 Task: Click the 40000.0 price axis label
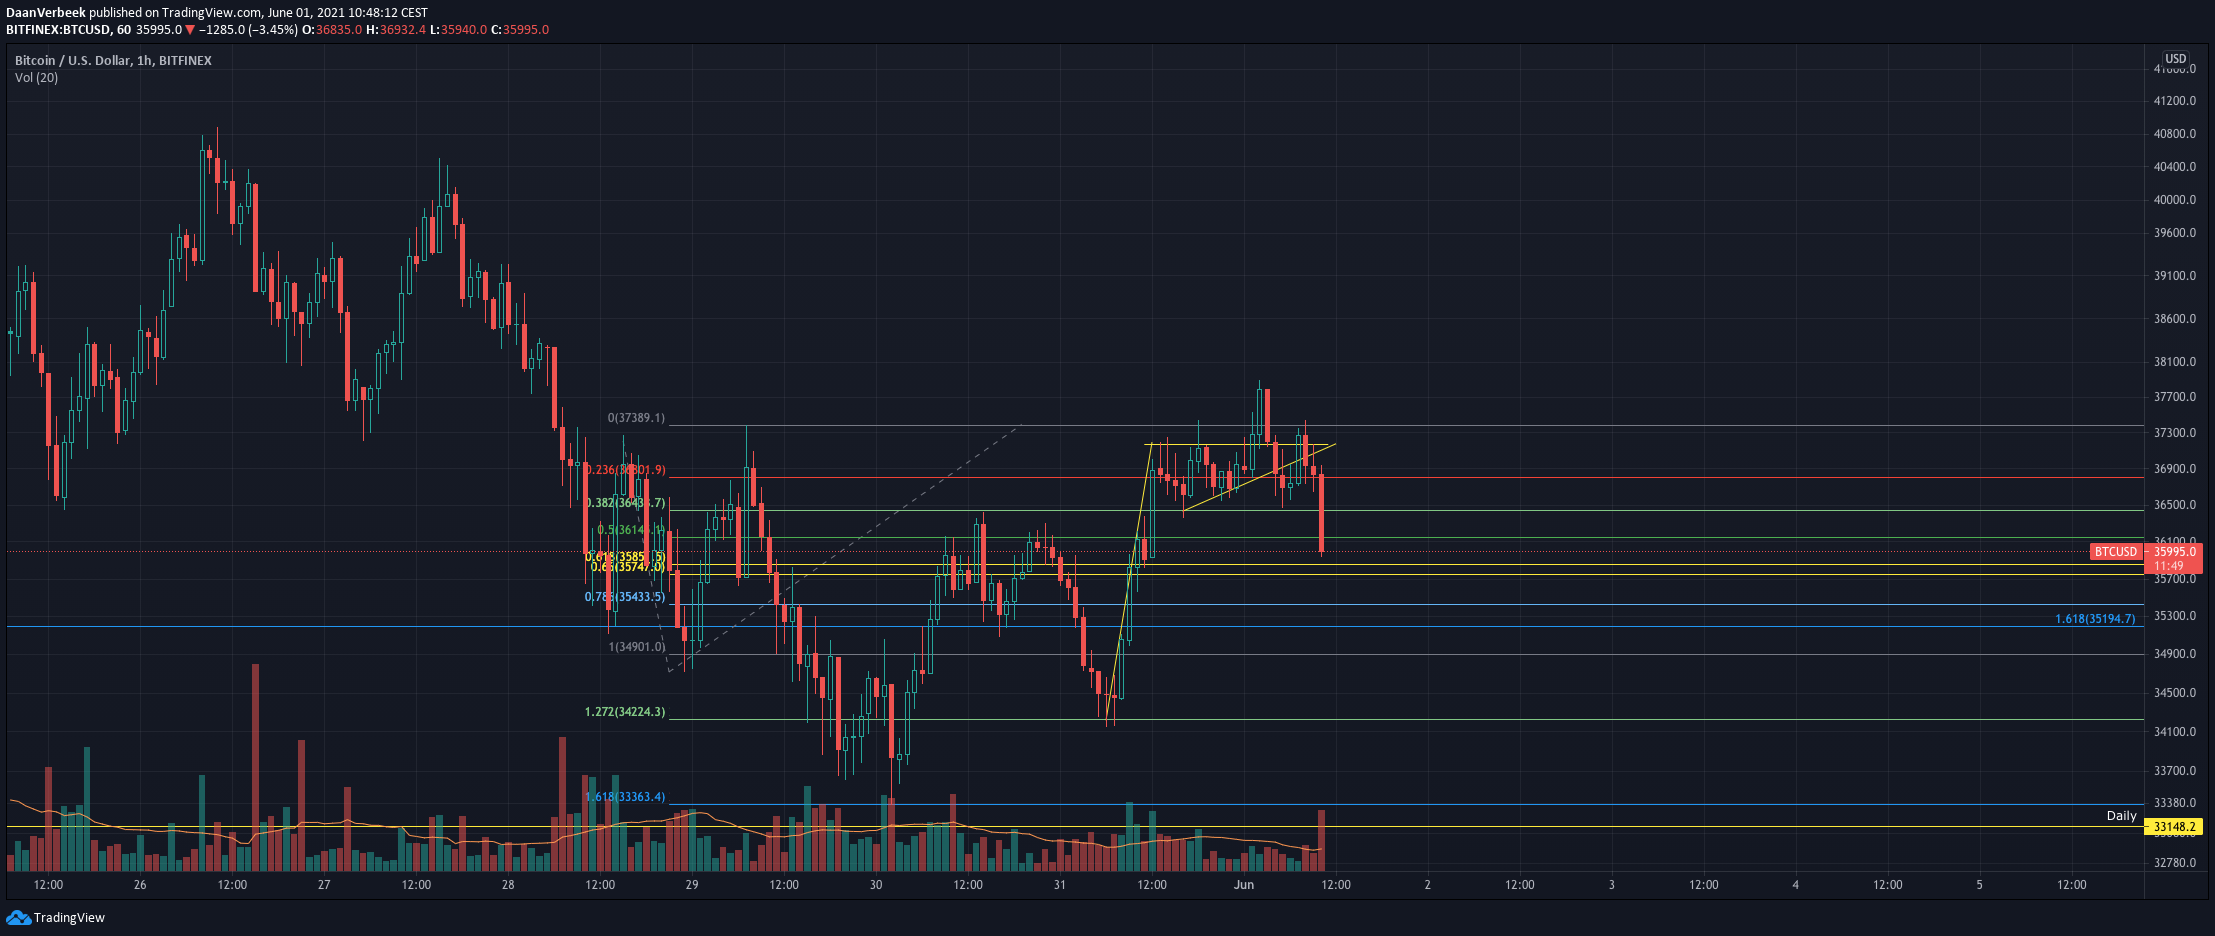pos(2175,200)
